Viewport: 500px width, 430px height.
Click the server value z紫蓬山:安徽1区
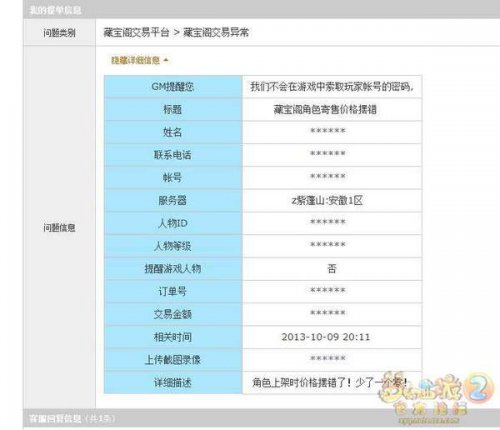tap(327, 200)
